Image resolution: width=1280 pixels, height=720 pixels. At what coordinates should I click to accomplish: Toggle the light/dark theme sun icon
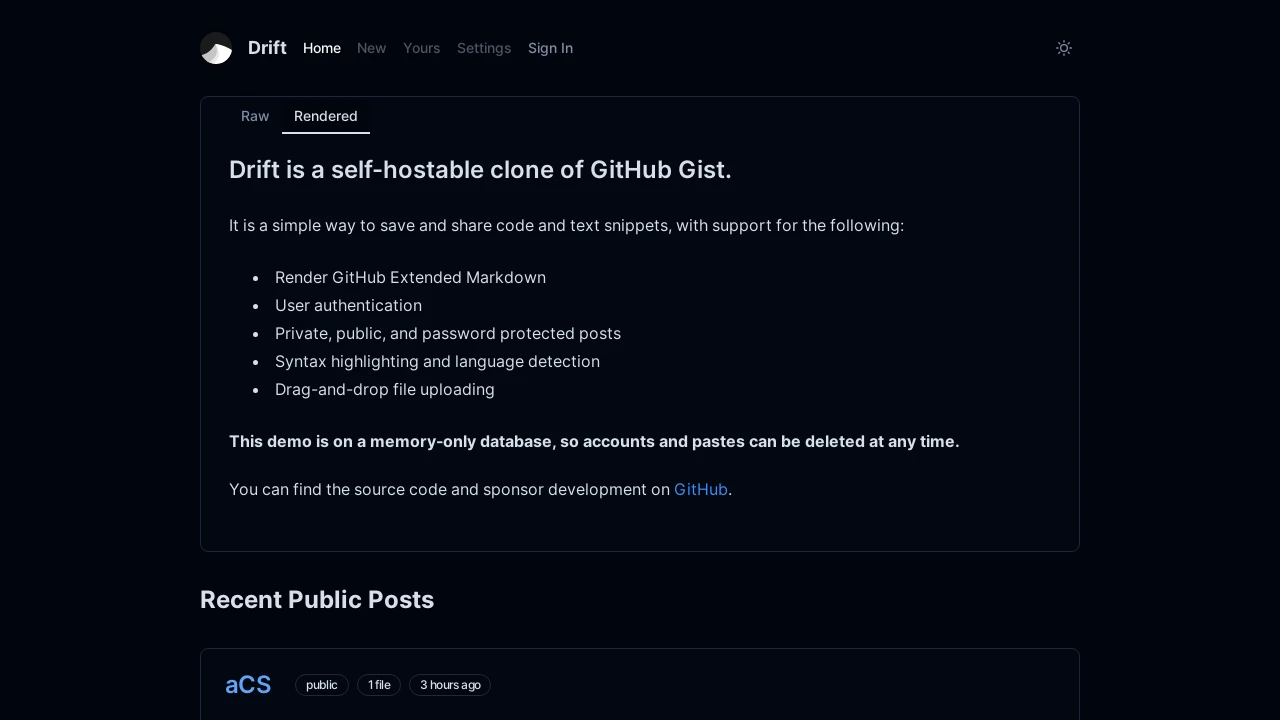tap(1064, 48)
